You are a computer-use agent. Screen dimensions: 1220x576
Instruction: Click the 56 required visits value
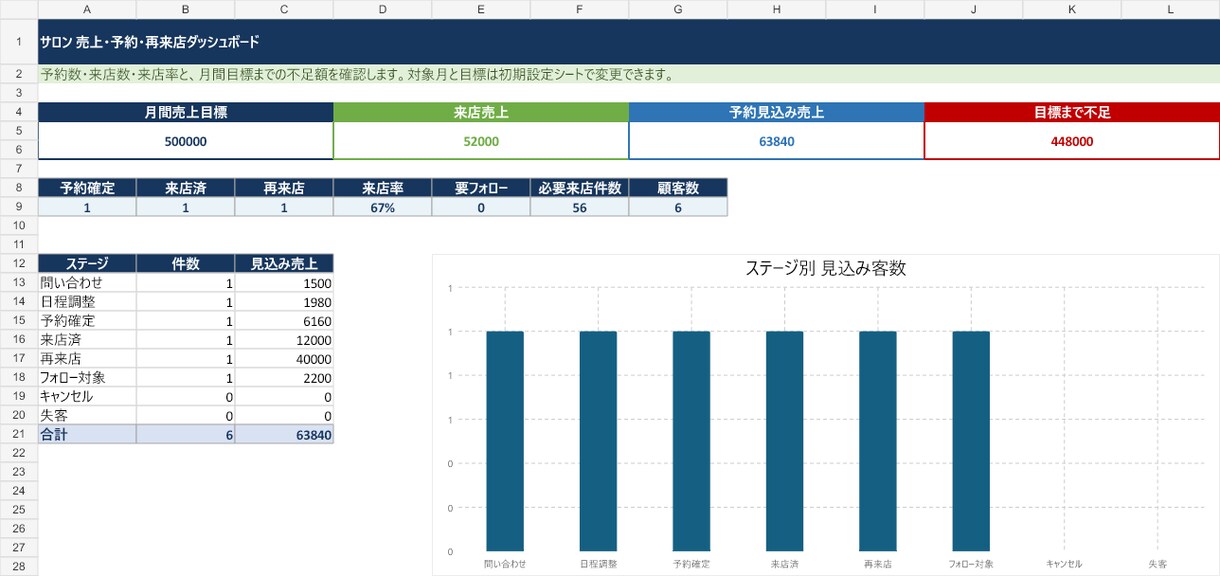click(x=580, y=207)
